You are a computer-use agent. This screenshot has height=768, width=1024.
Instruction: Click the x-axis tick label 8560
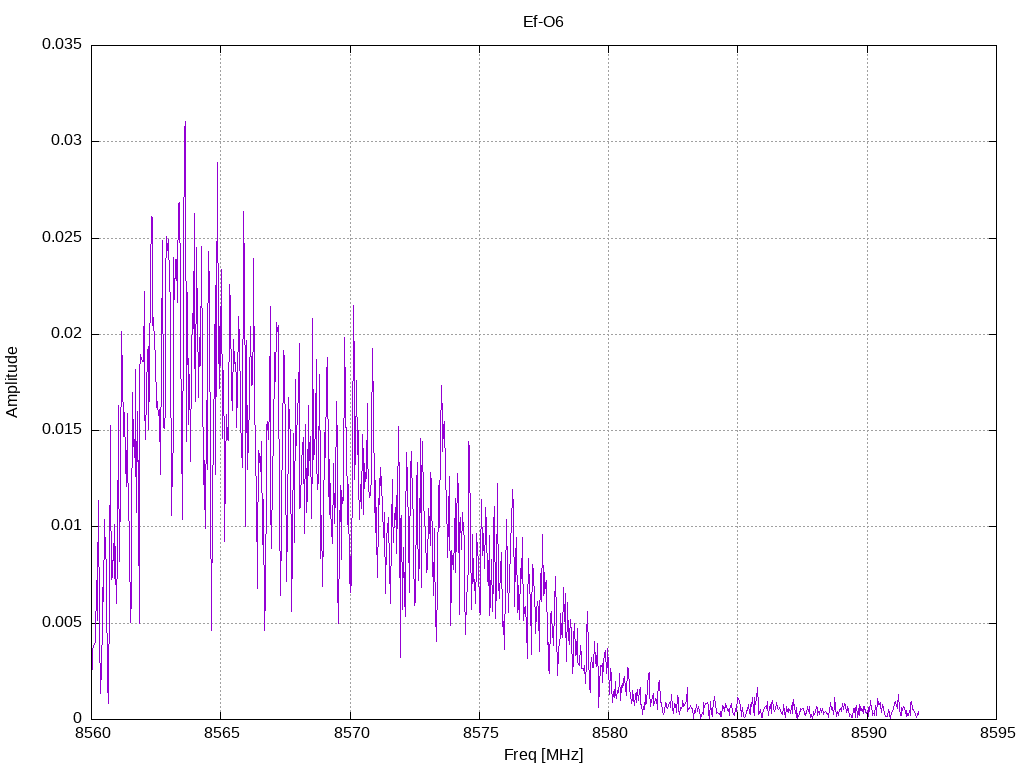(92, 733)
